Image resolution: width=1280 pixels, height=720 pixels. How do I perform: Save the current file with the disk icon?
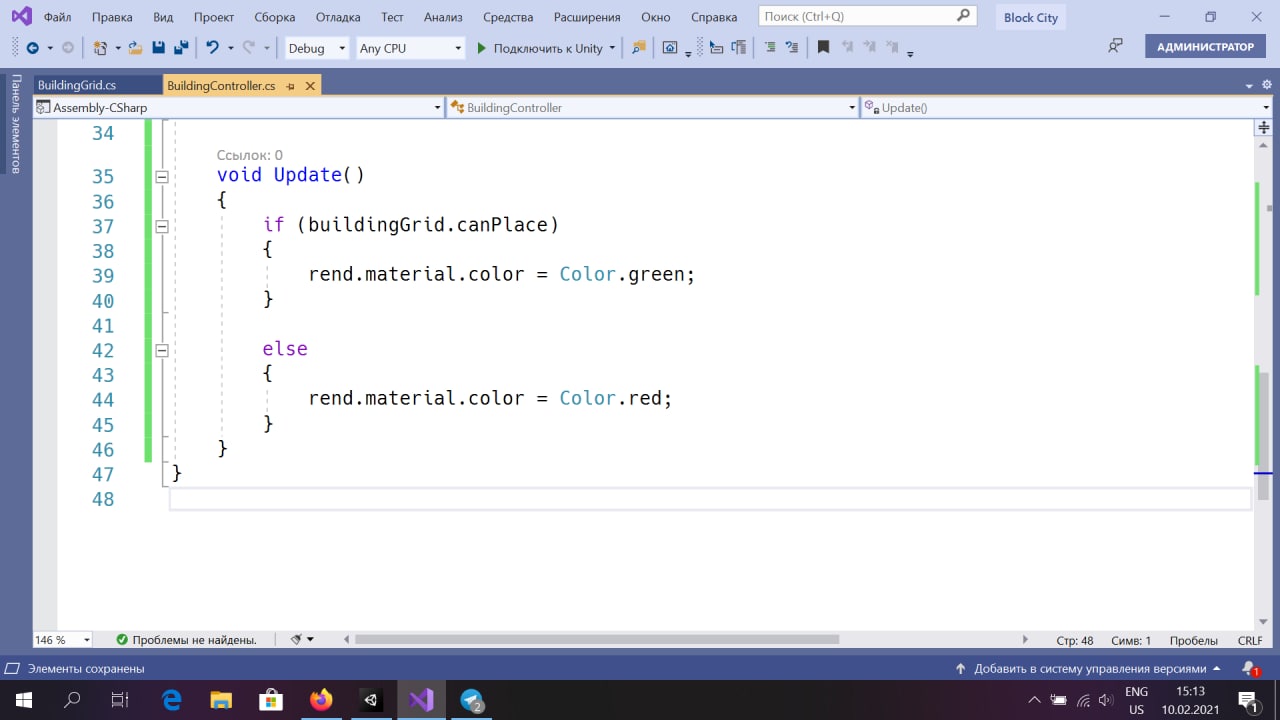pos(158,48)
